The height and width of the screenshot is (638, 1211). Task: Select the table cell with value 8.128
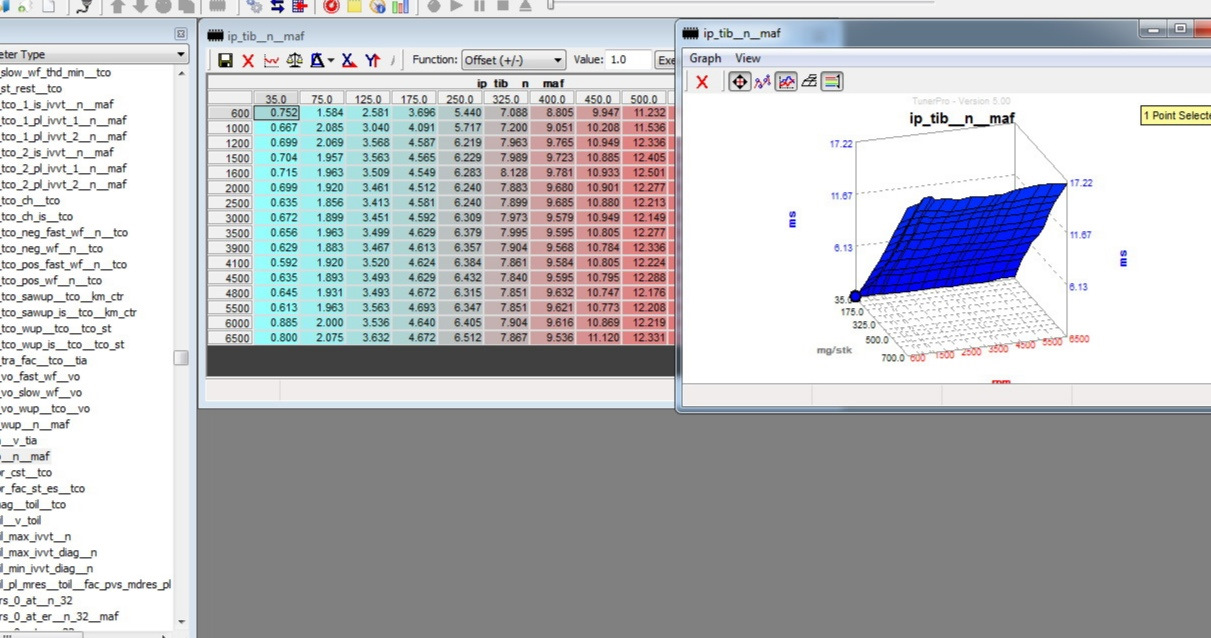(507, 173)
